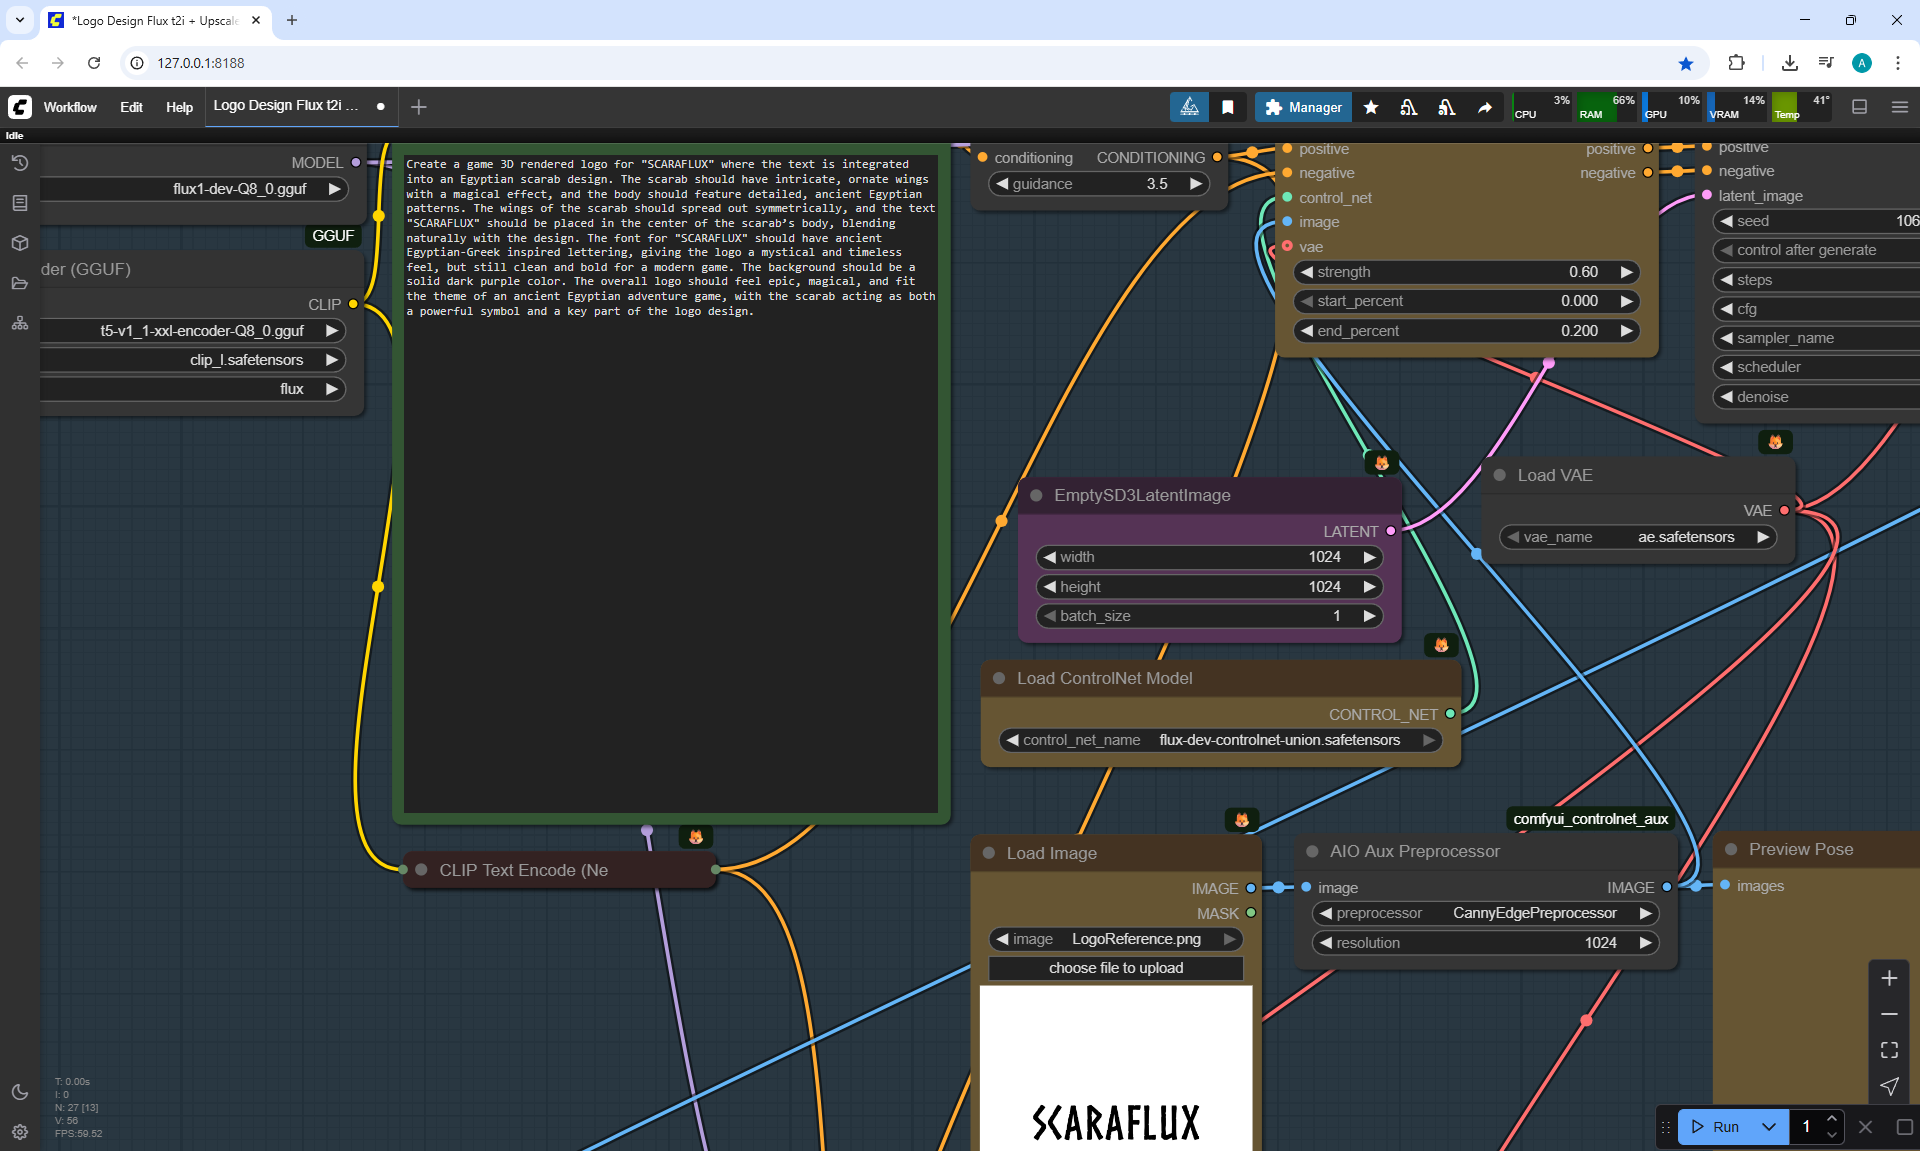The width and height of the screenshot is (1920, 1151).
Task: Open the control_net_name model selector
Action: (1220, 740)
